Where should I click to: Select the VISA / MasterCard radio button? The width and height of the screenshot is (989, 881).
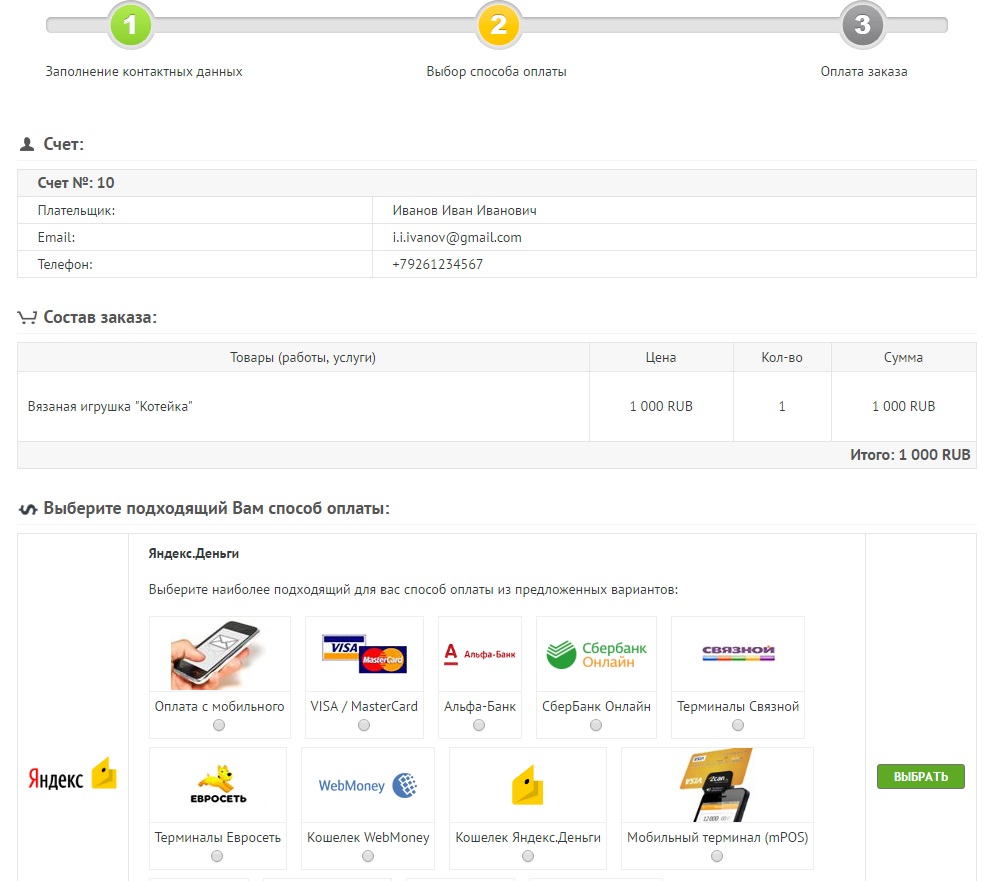(x=364, y=725)
